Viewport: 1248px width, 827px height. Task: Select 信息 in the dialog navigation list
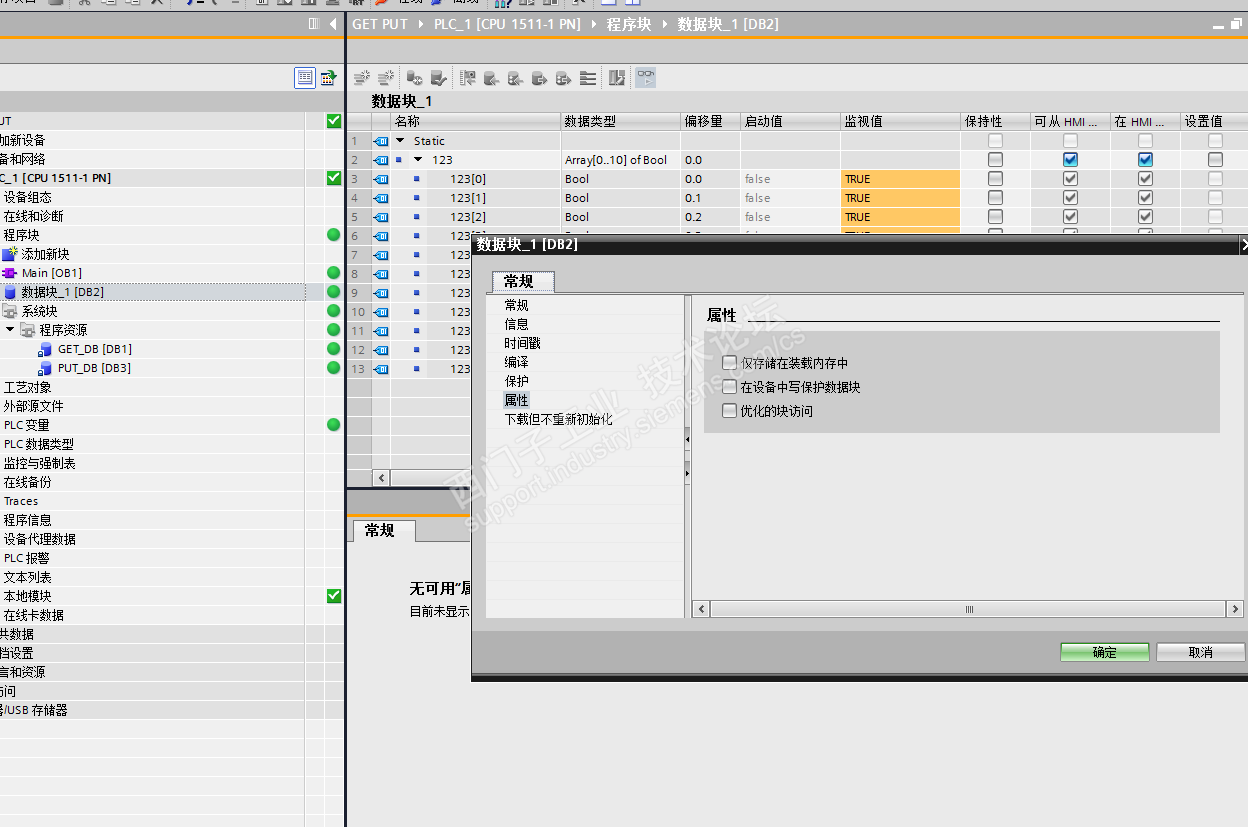516,324
